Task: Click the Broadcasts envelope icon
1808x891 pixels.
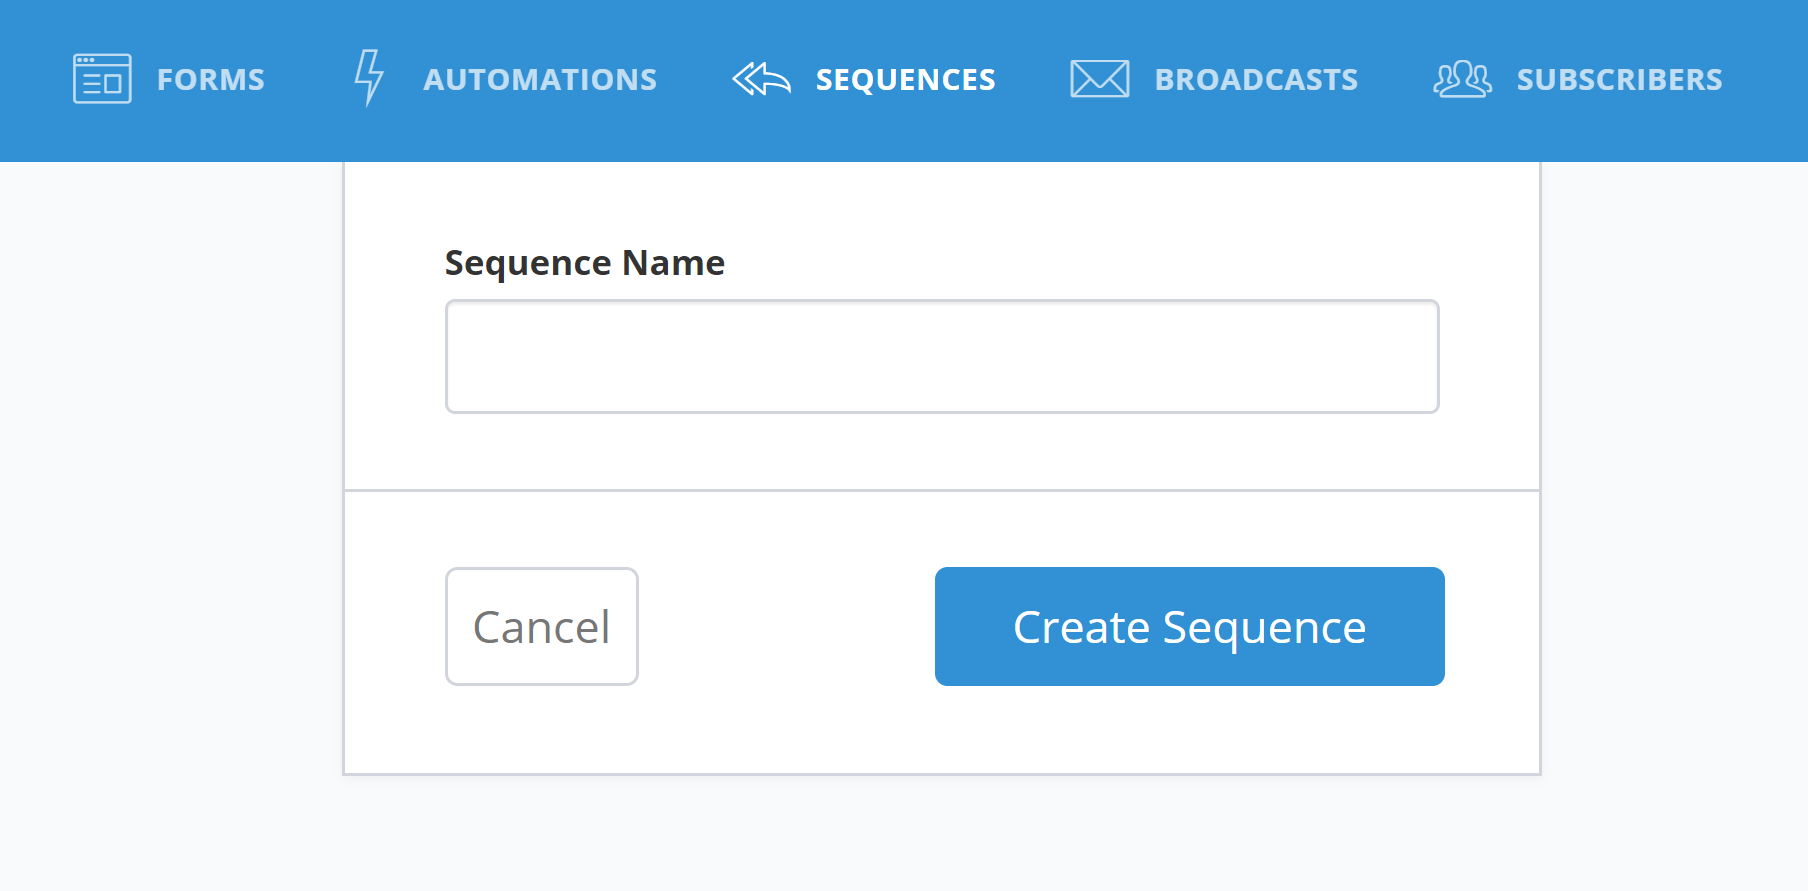Action: [x=1100, y=79]
